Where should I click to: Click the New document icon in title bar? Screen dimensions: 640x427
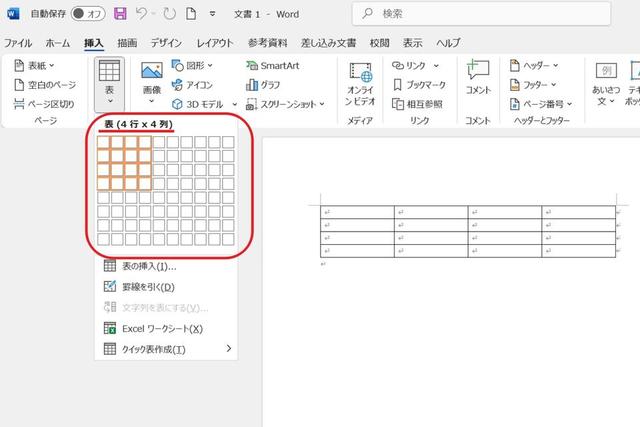191,14
